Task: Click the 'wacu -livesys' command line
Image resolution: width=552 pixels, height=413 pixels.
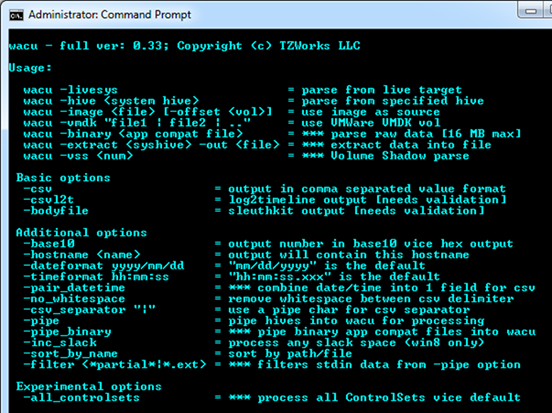Action: tap(71, 90)
